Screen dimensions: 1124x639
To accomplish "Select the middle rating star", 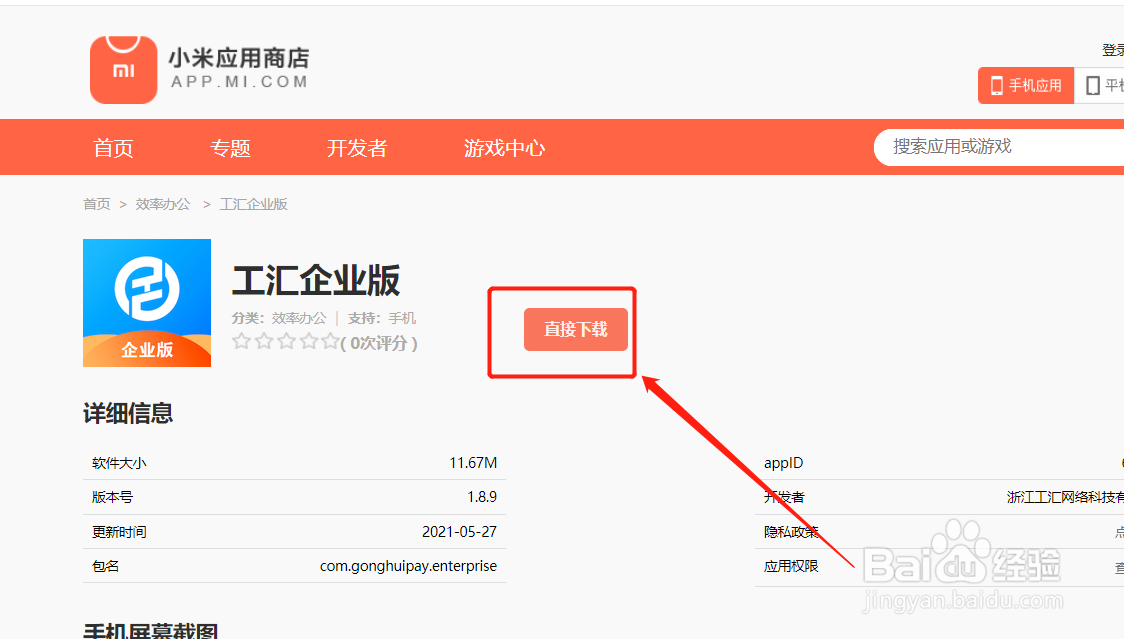I will [286, 341].
